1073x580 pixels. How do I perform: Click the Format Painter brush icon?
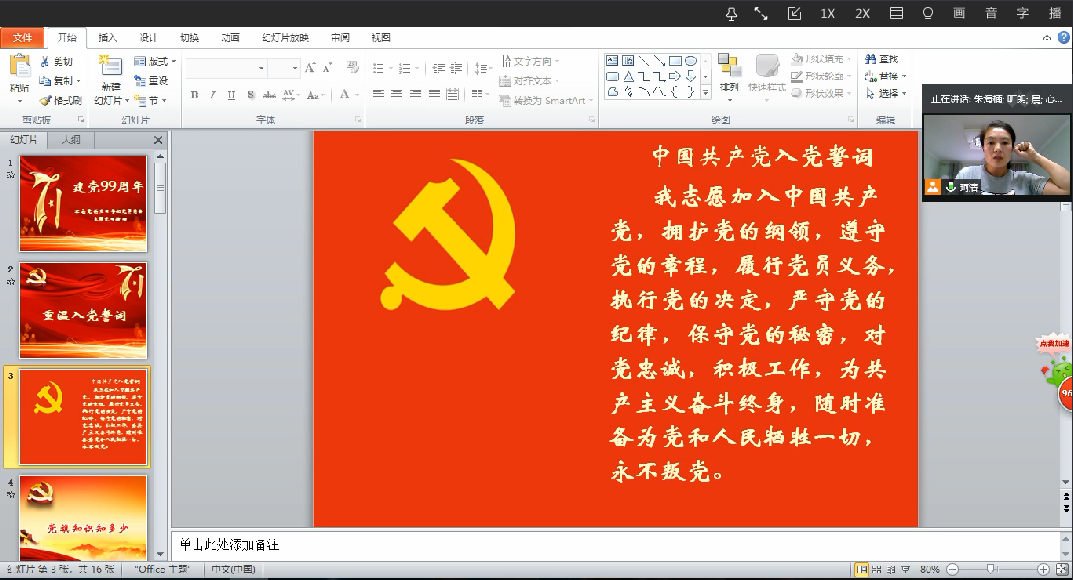point(46,100)
